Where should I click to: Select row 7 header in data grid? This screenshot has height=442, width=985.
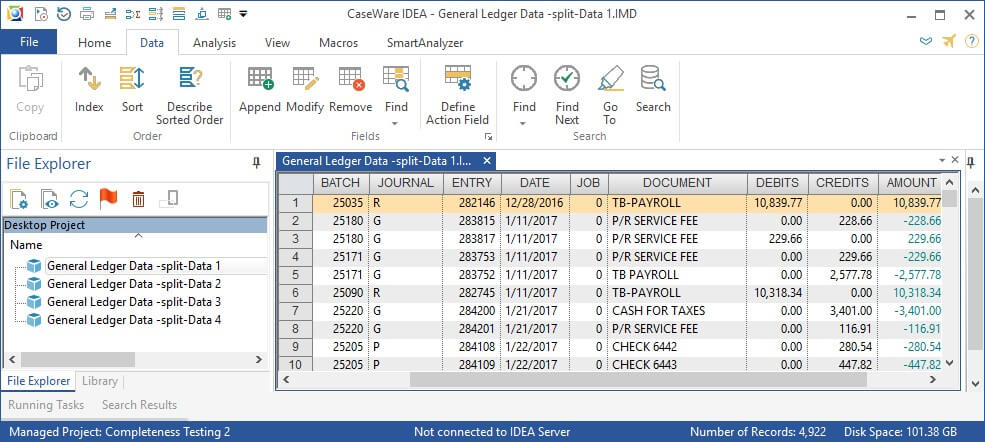click(295, 311)
